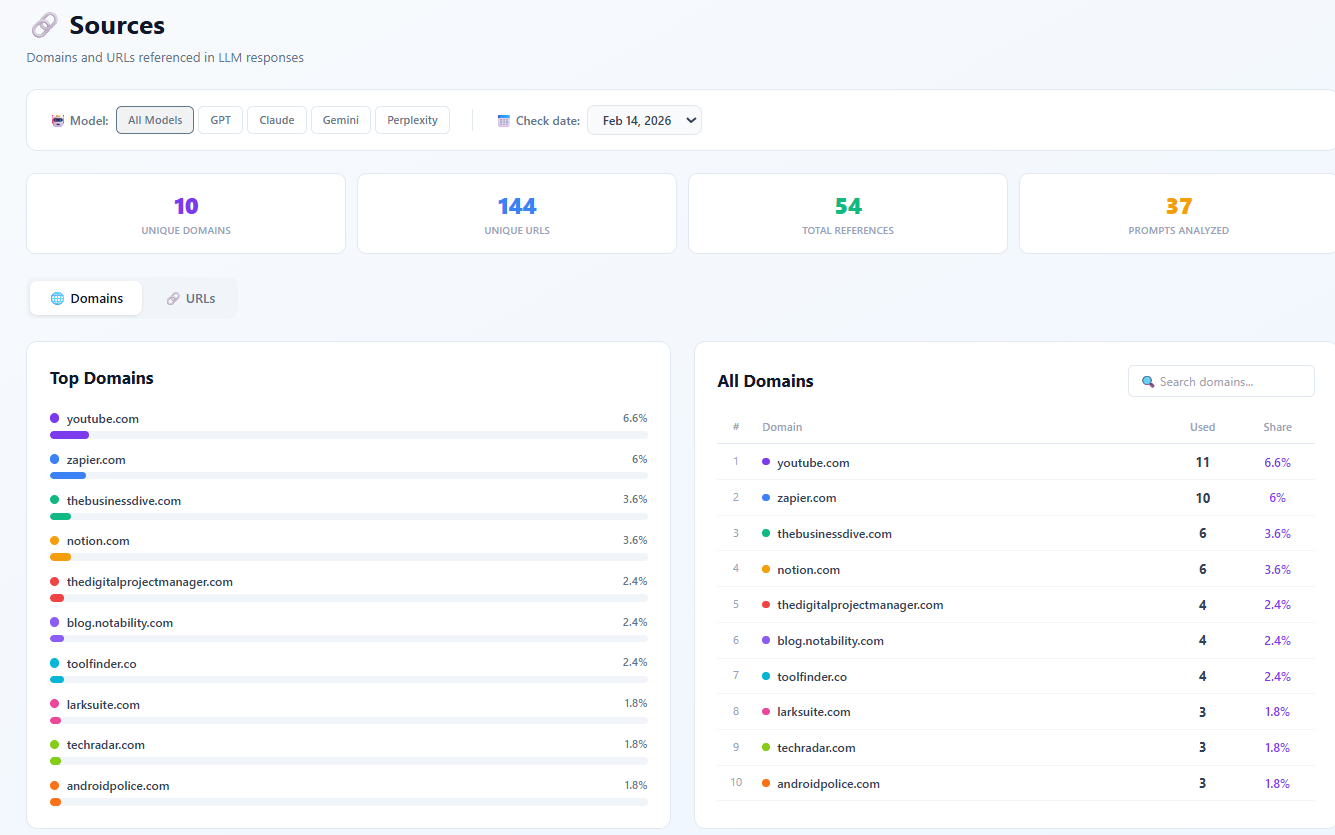Viewport: 1335px width, 835px height.
Task: Click the purple progress bar under youtube.com
Action: (x=69, y=435)
